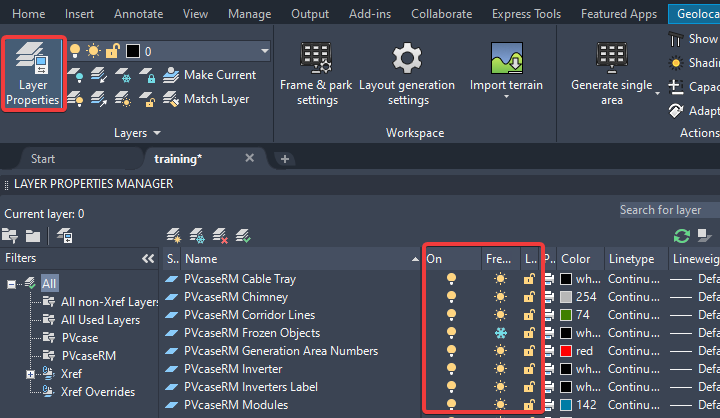Select the All Used Layers filter

[x=101, y=320]
